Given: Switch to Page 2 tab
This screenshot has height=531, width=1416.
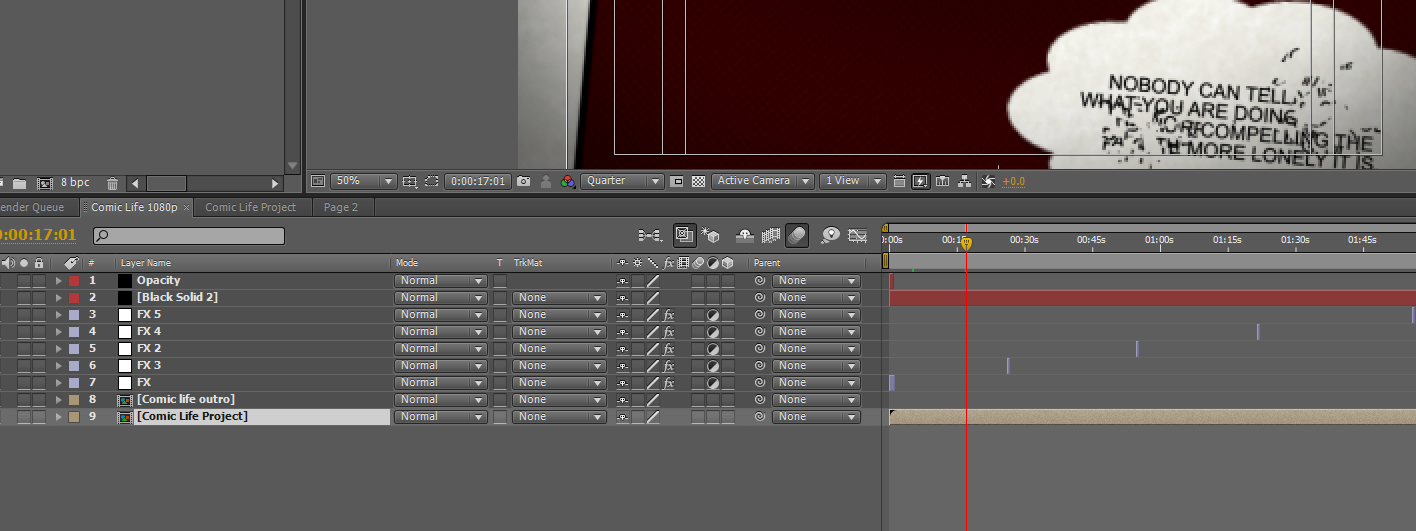Looking at the screenshot, I should click(x=341, y=207).
